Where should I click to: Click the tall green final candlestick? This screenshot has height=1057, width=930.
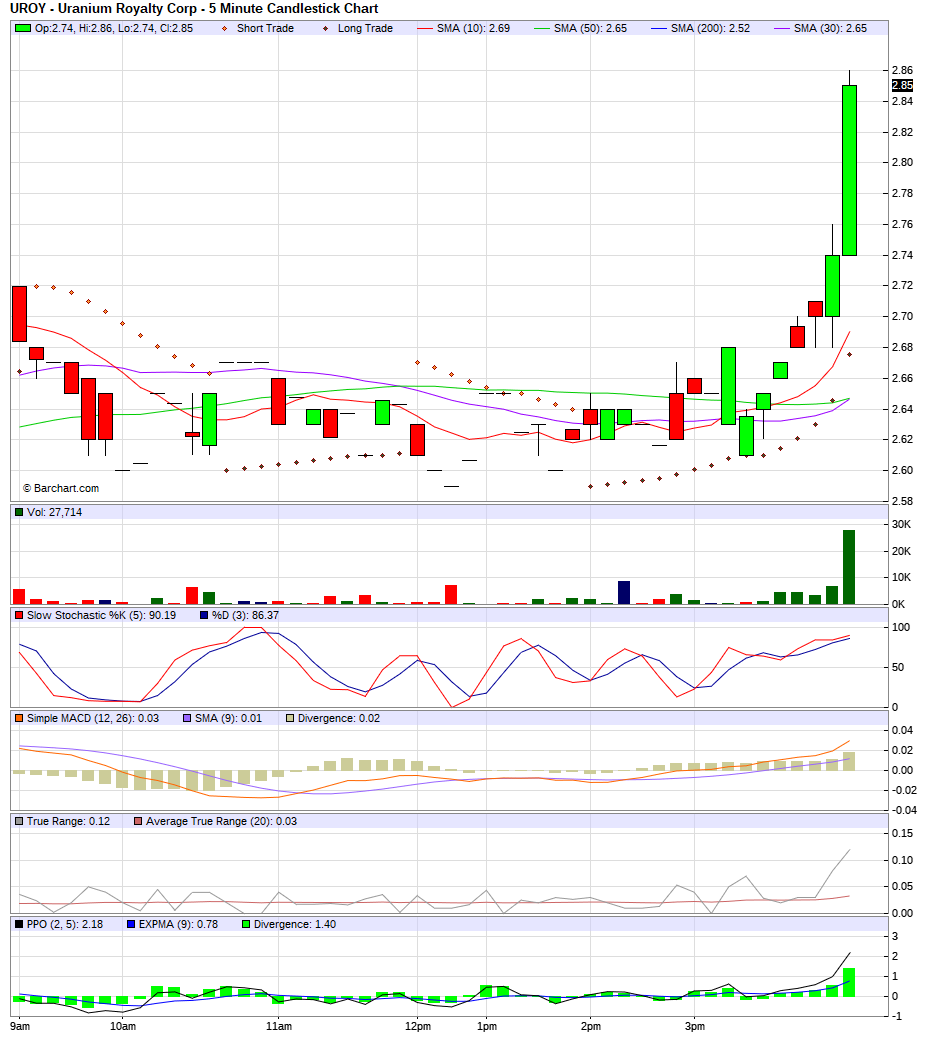849,171
